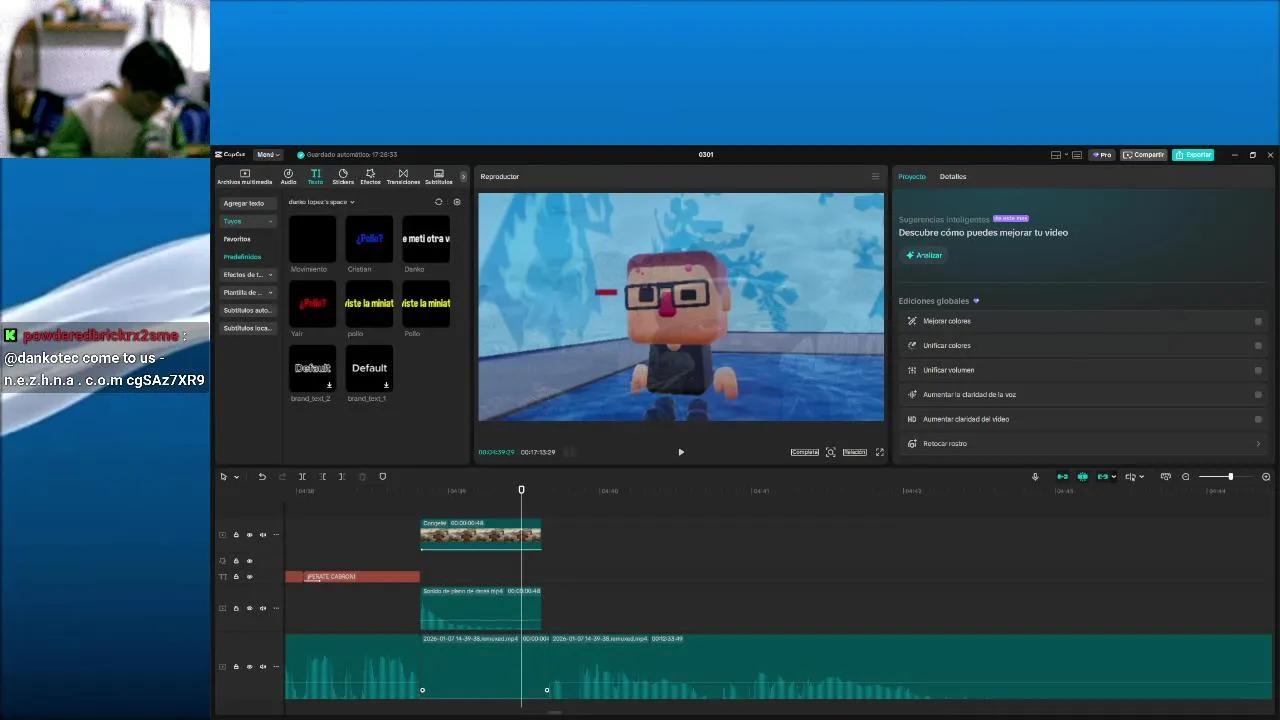Enter fullscreen preview mode
1280x720 pixels.
click(880, 452)
